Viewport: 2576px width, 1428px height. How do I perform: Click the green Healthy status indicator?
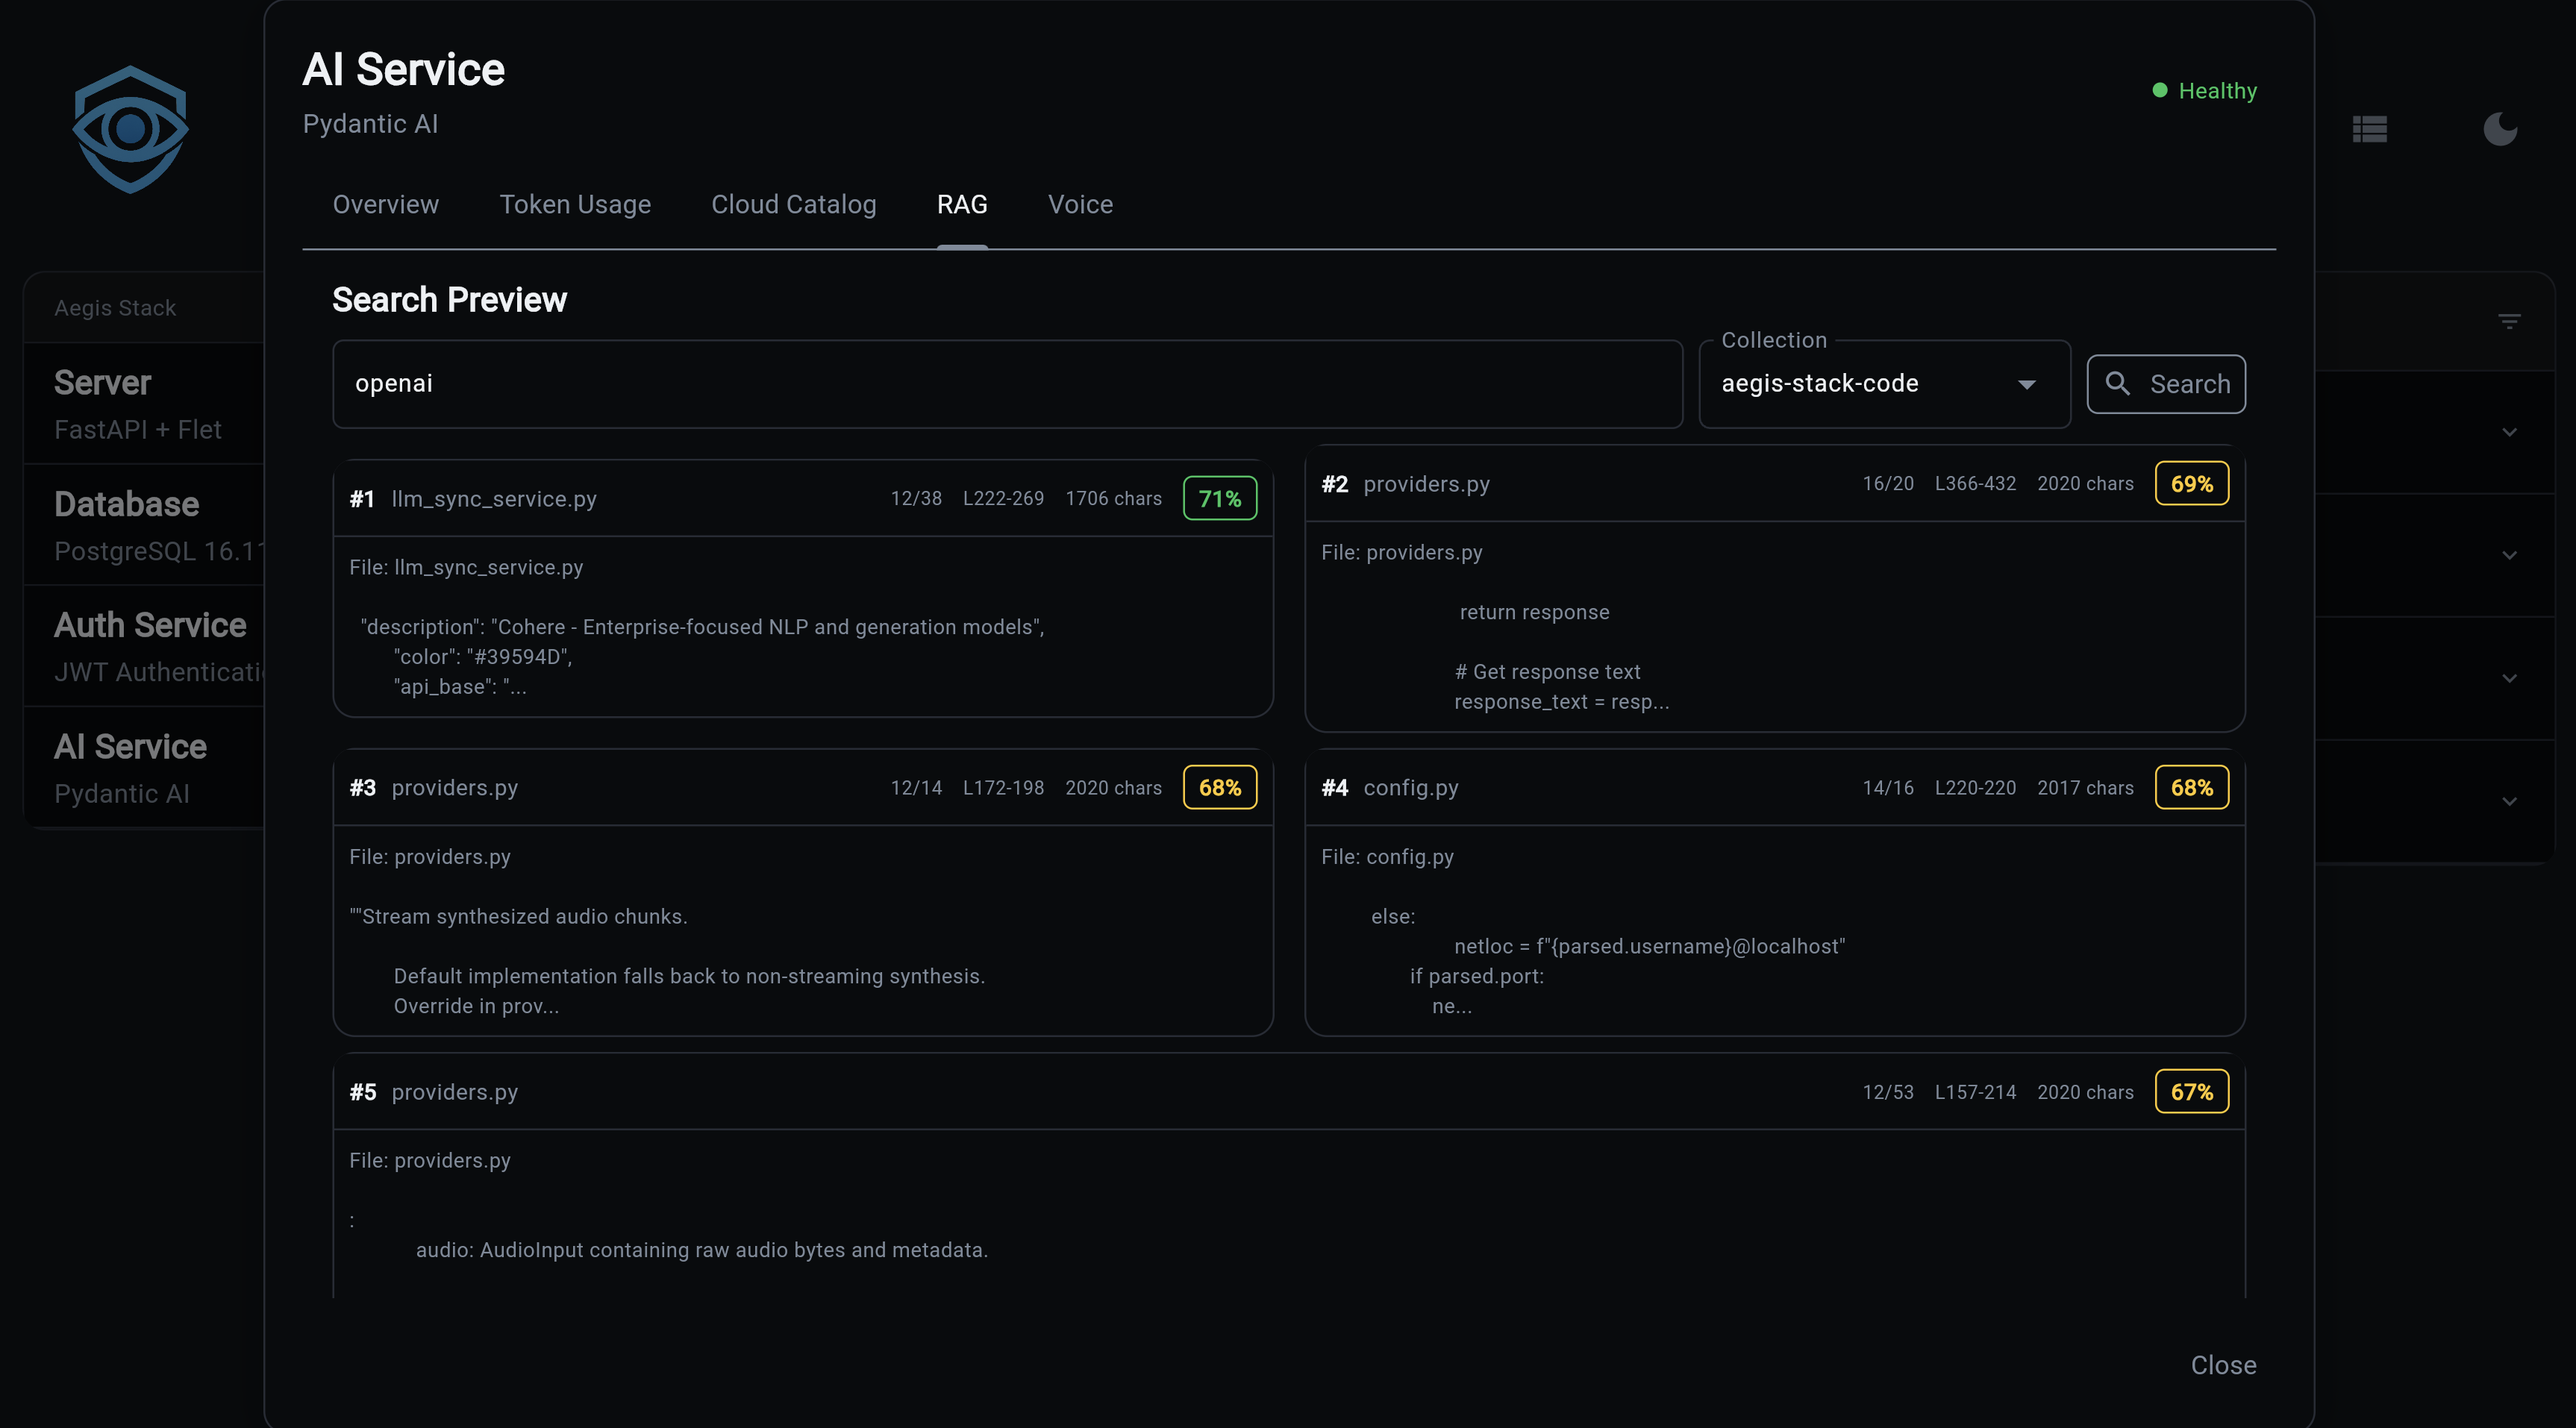(2204, 91)
